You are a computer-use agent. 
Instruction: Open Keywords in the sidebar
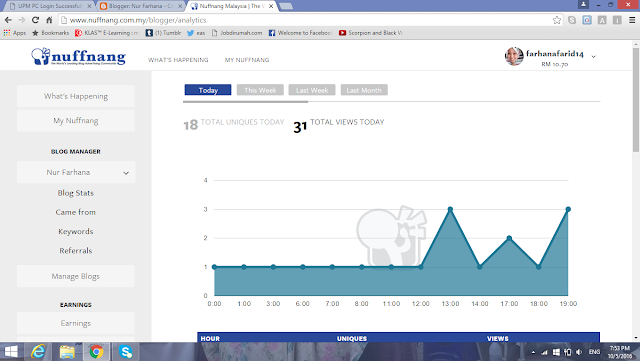pyautogui.click(x=76, y=231)
